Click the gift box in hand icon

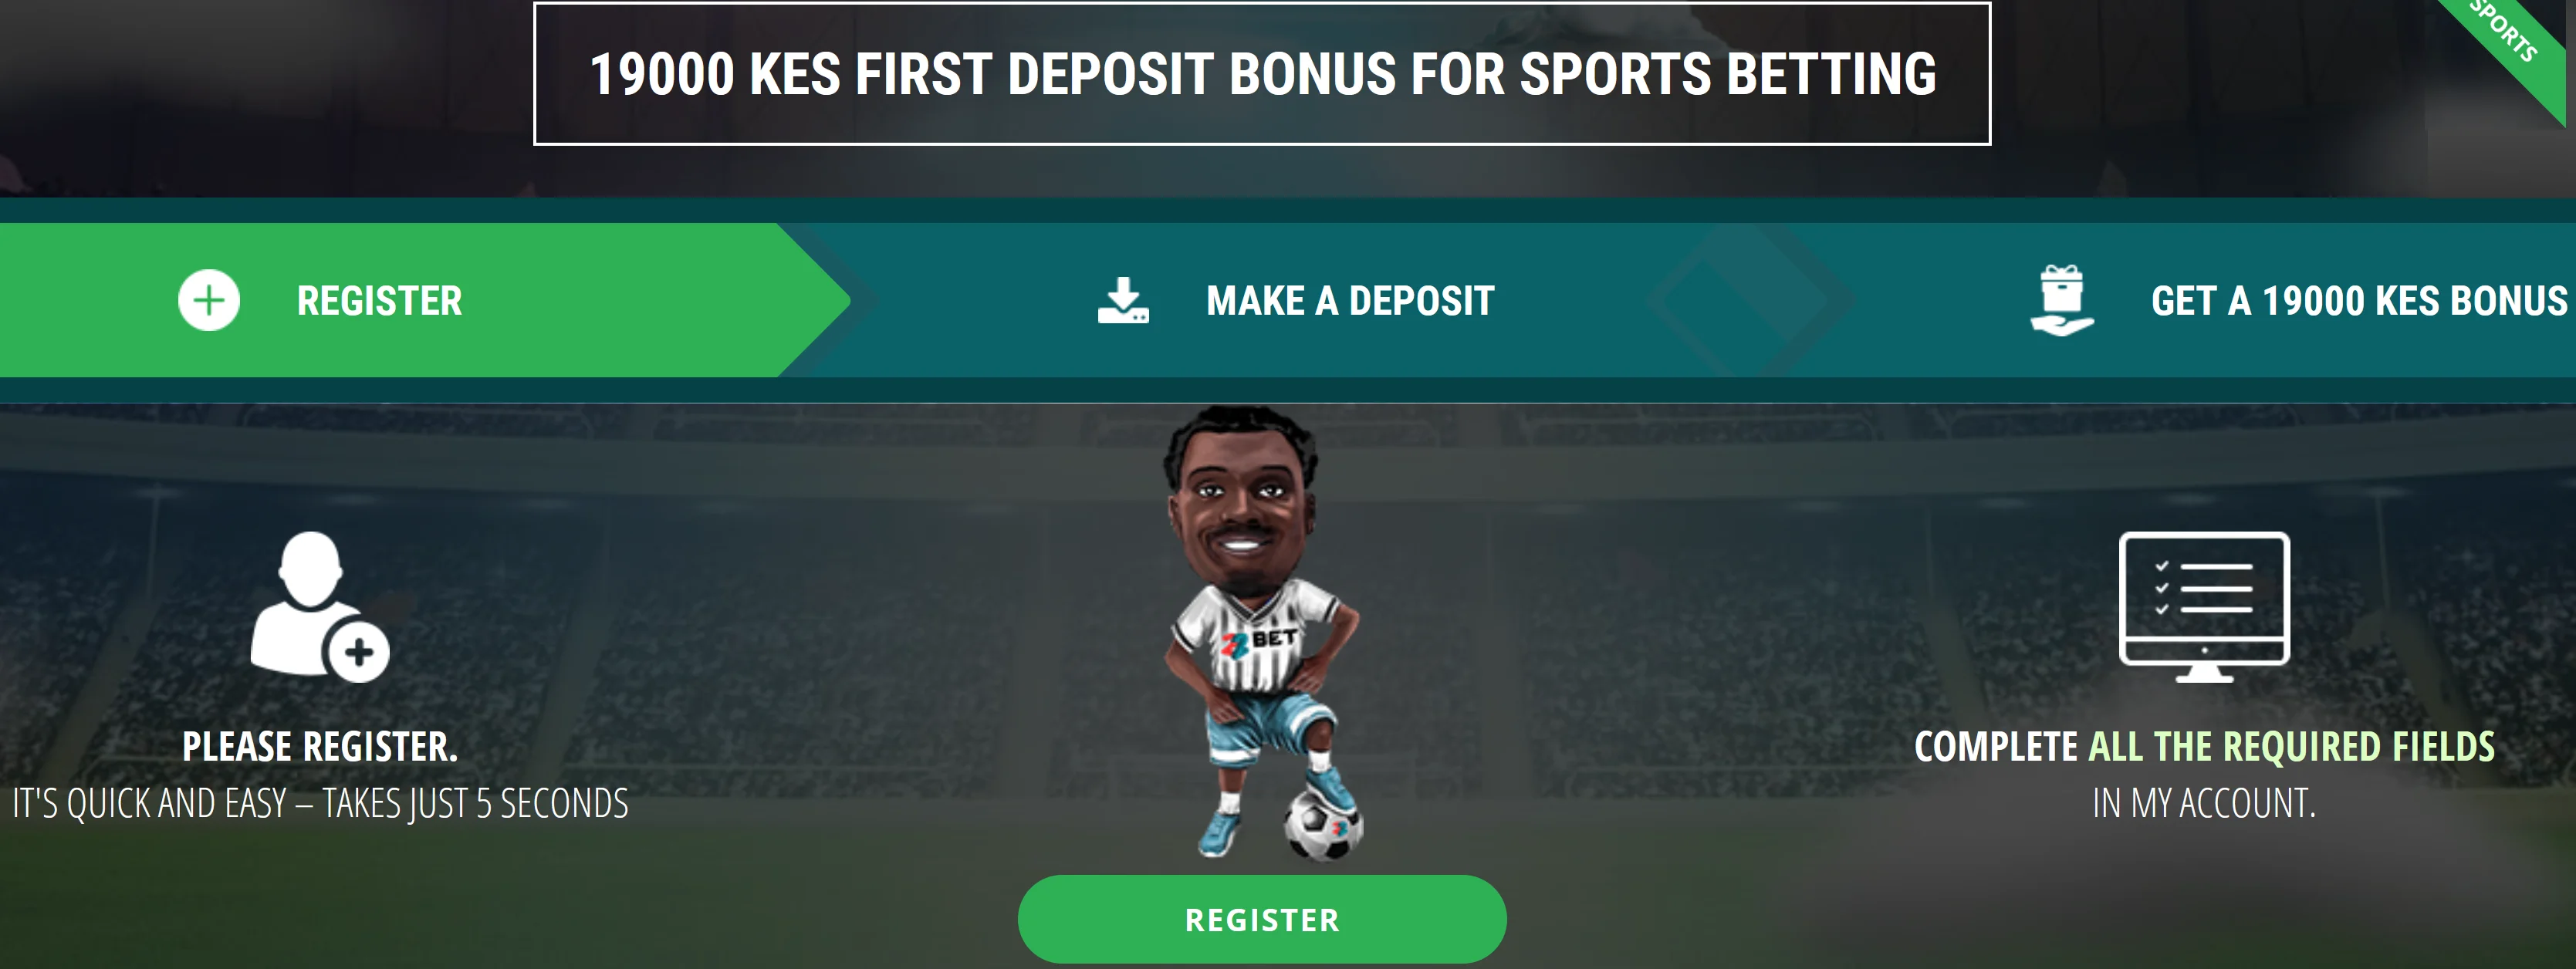click(x=2061, y=300)
